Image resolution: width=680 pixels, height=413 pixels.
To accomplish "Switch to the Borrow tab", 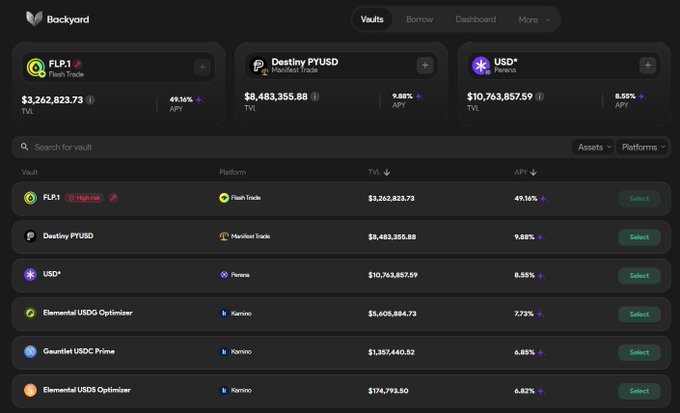I will coord(419,20).
